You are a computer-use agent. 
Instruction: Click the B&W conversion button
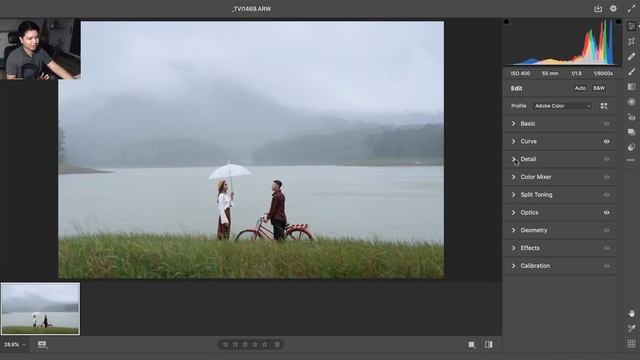(x=599, y=88)
